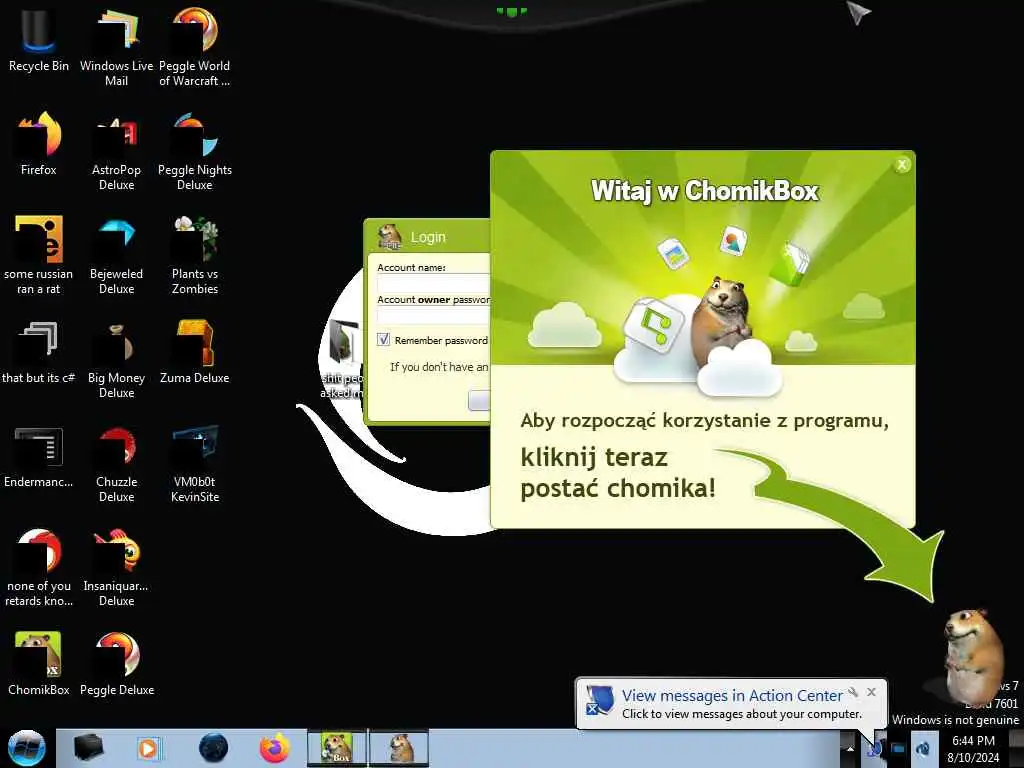Dismiss the Action Center notification balloon
The image size is (1024, 768).
871,692
